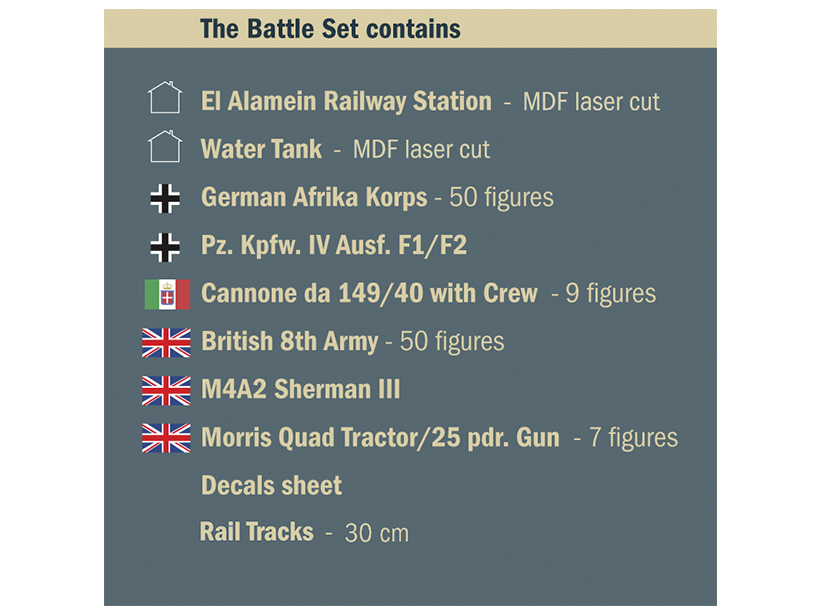The height and width of the screenshot is (615, 820).
Task: Select the German cross icon beside Afrika Korps
Action: (x=165, y=197)
